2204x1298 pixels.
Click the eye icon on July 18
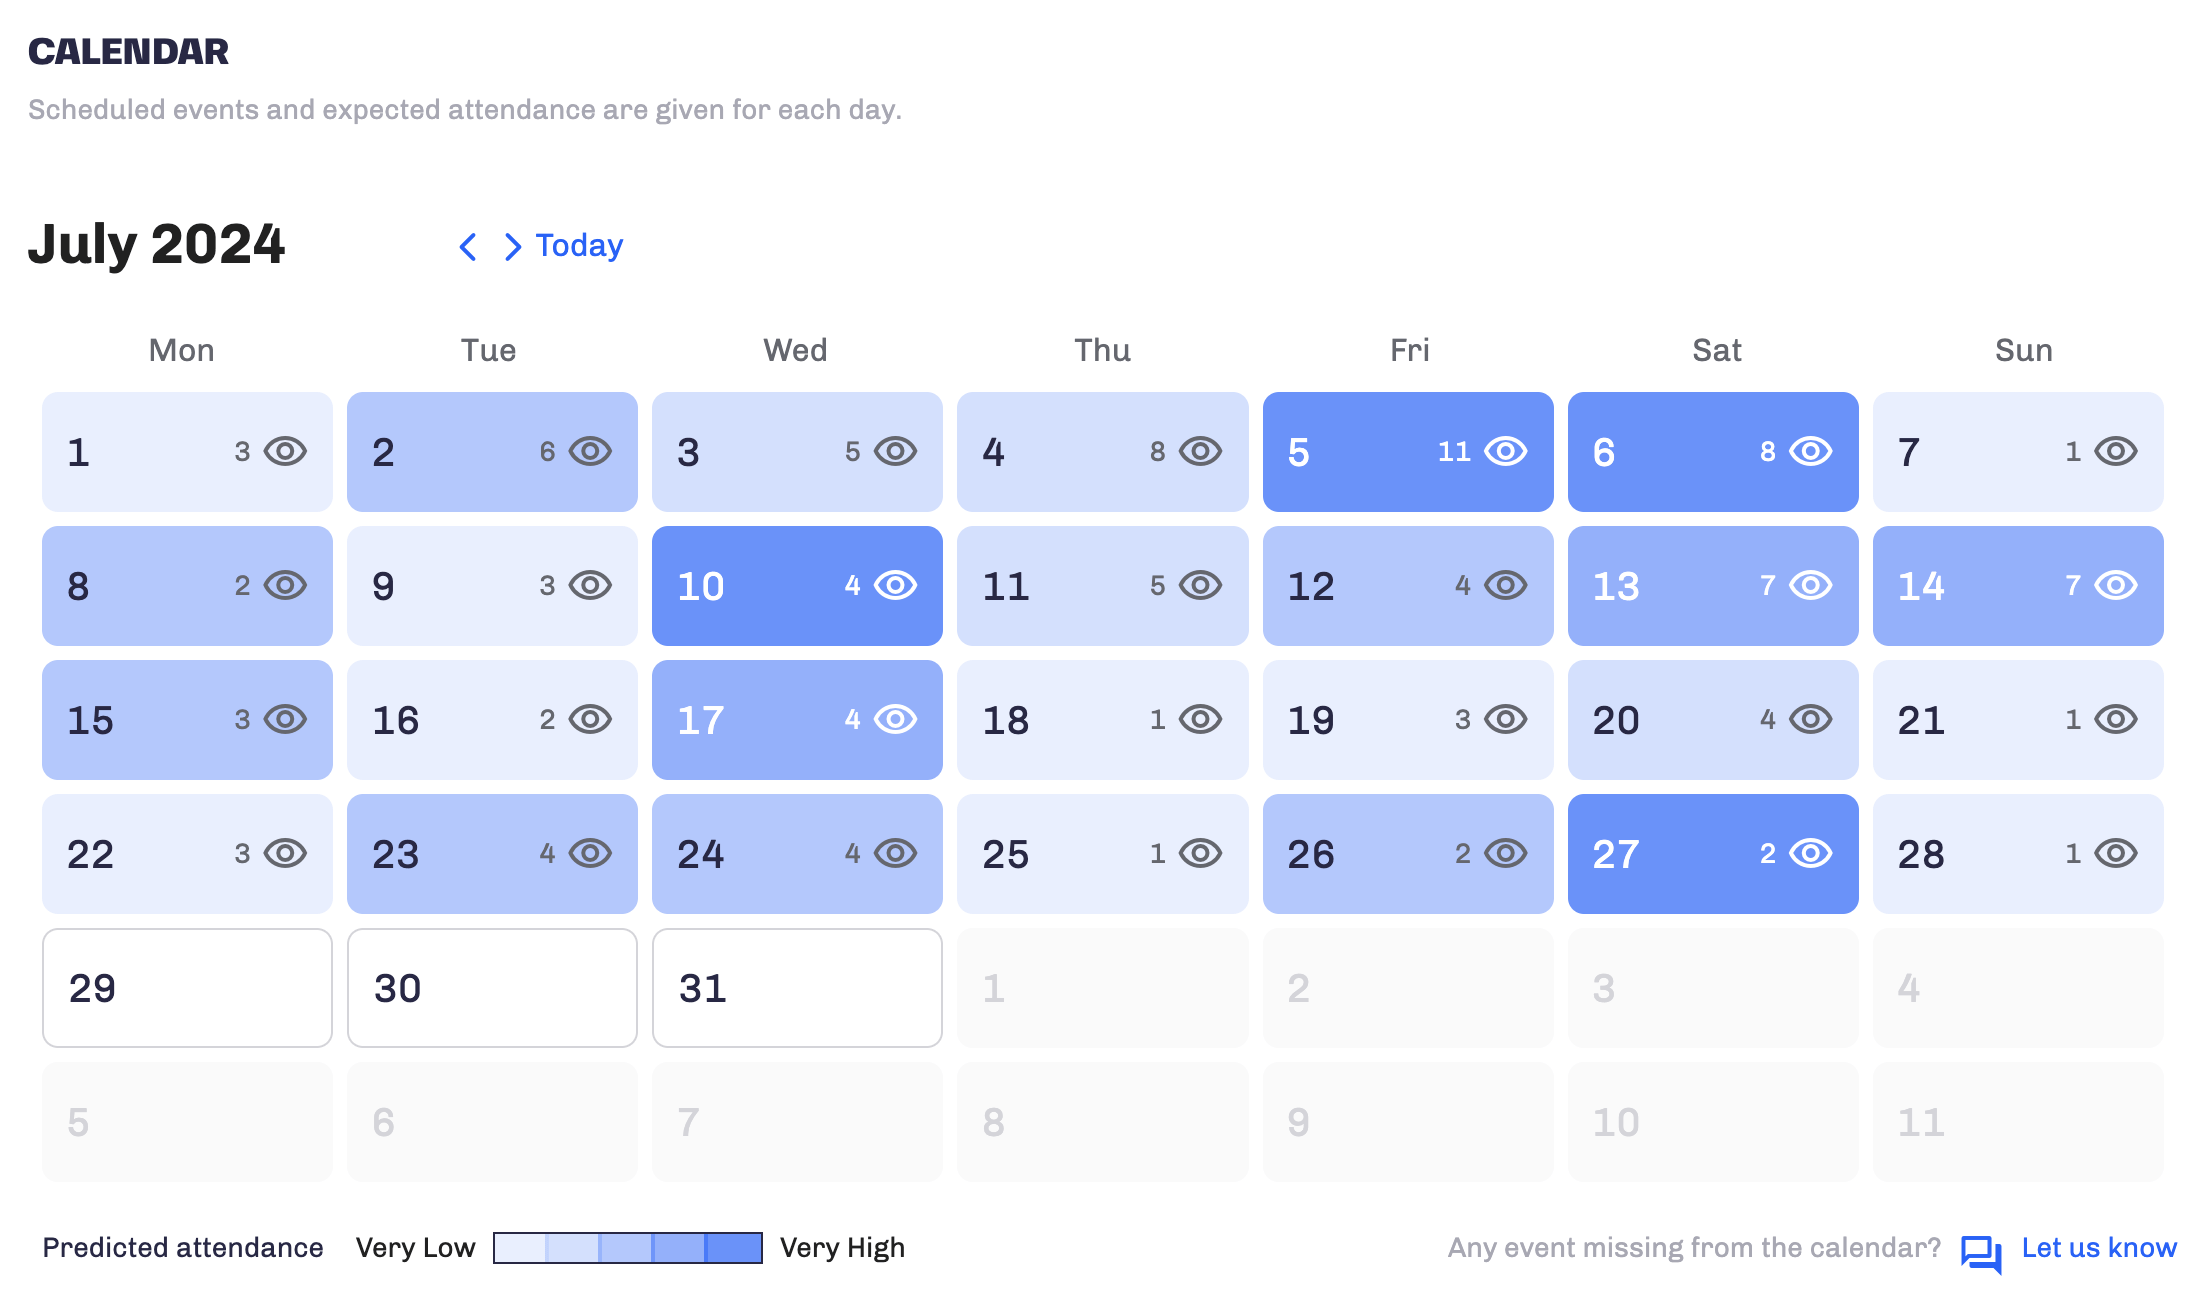1200,720
